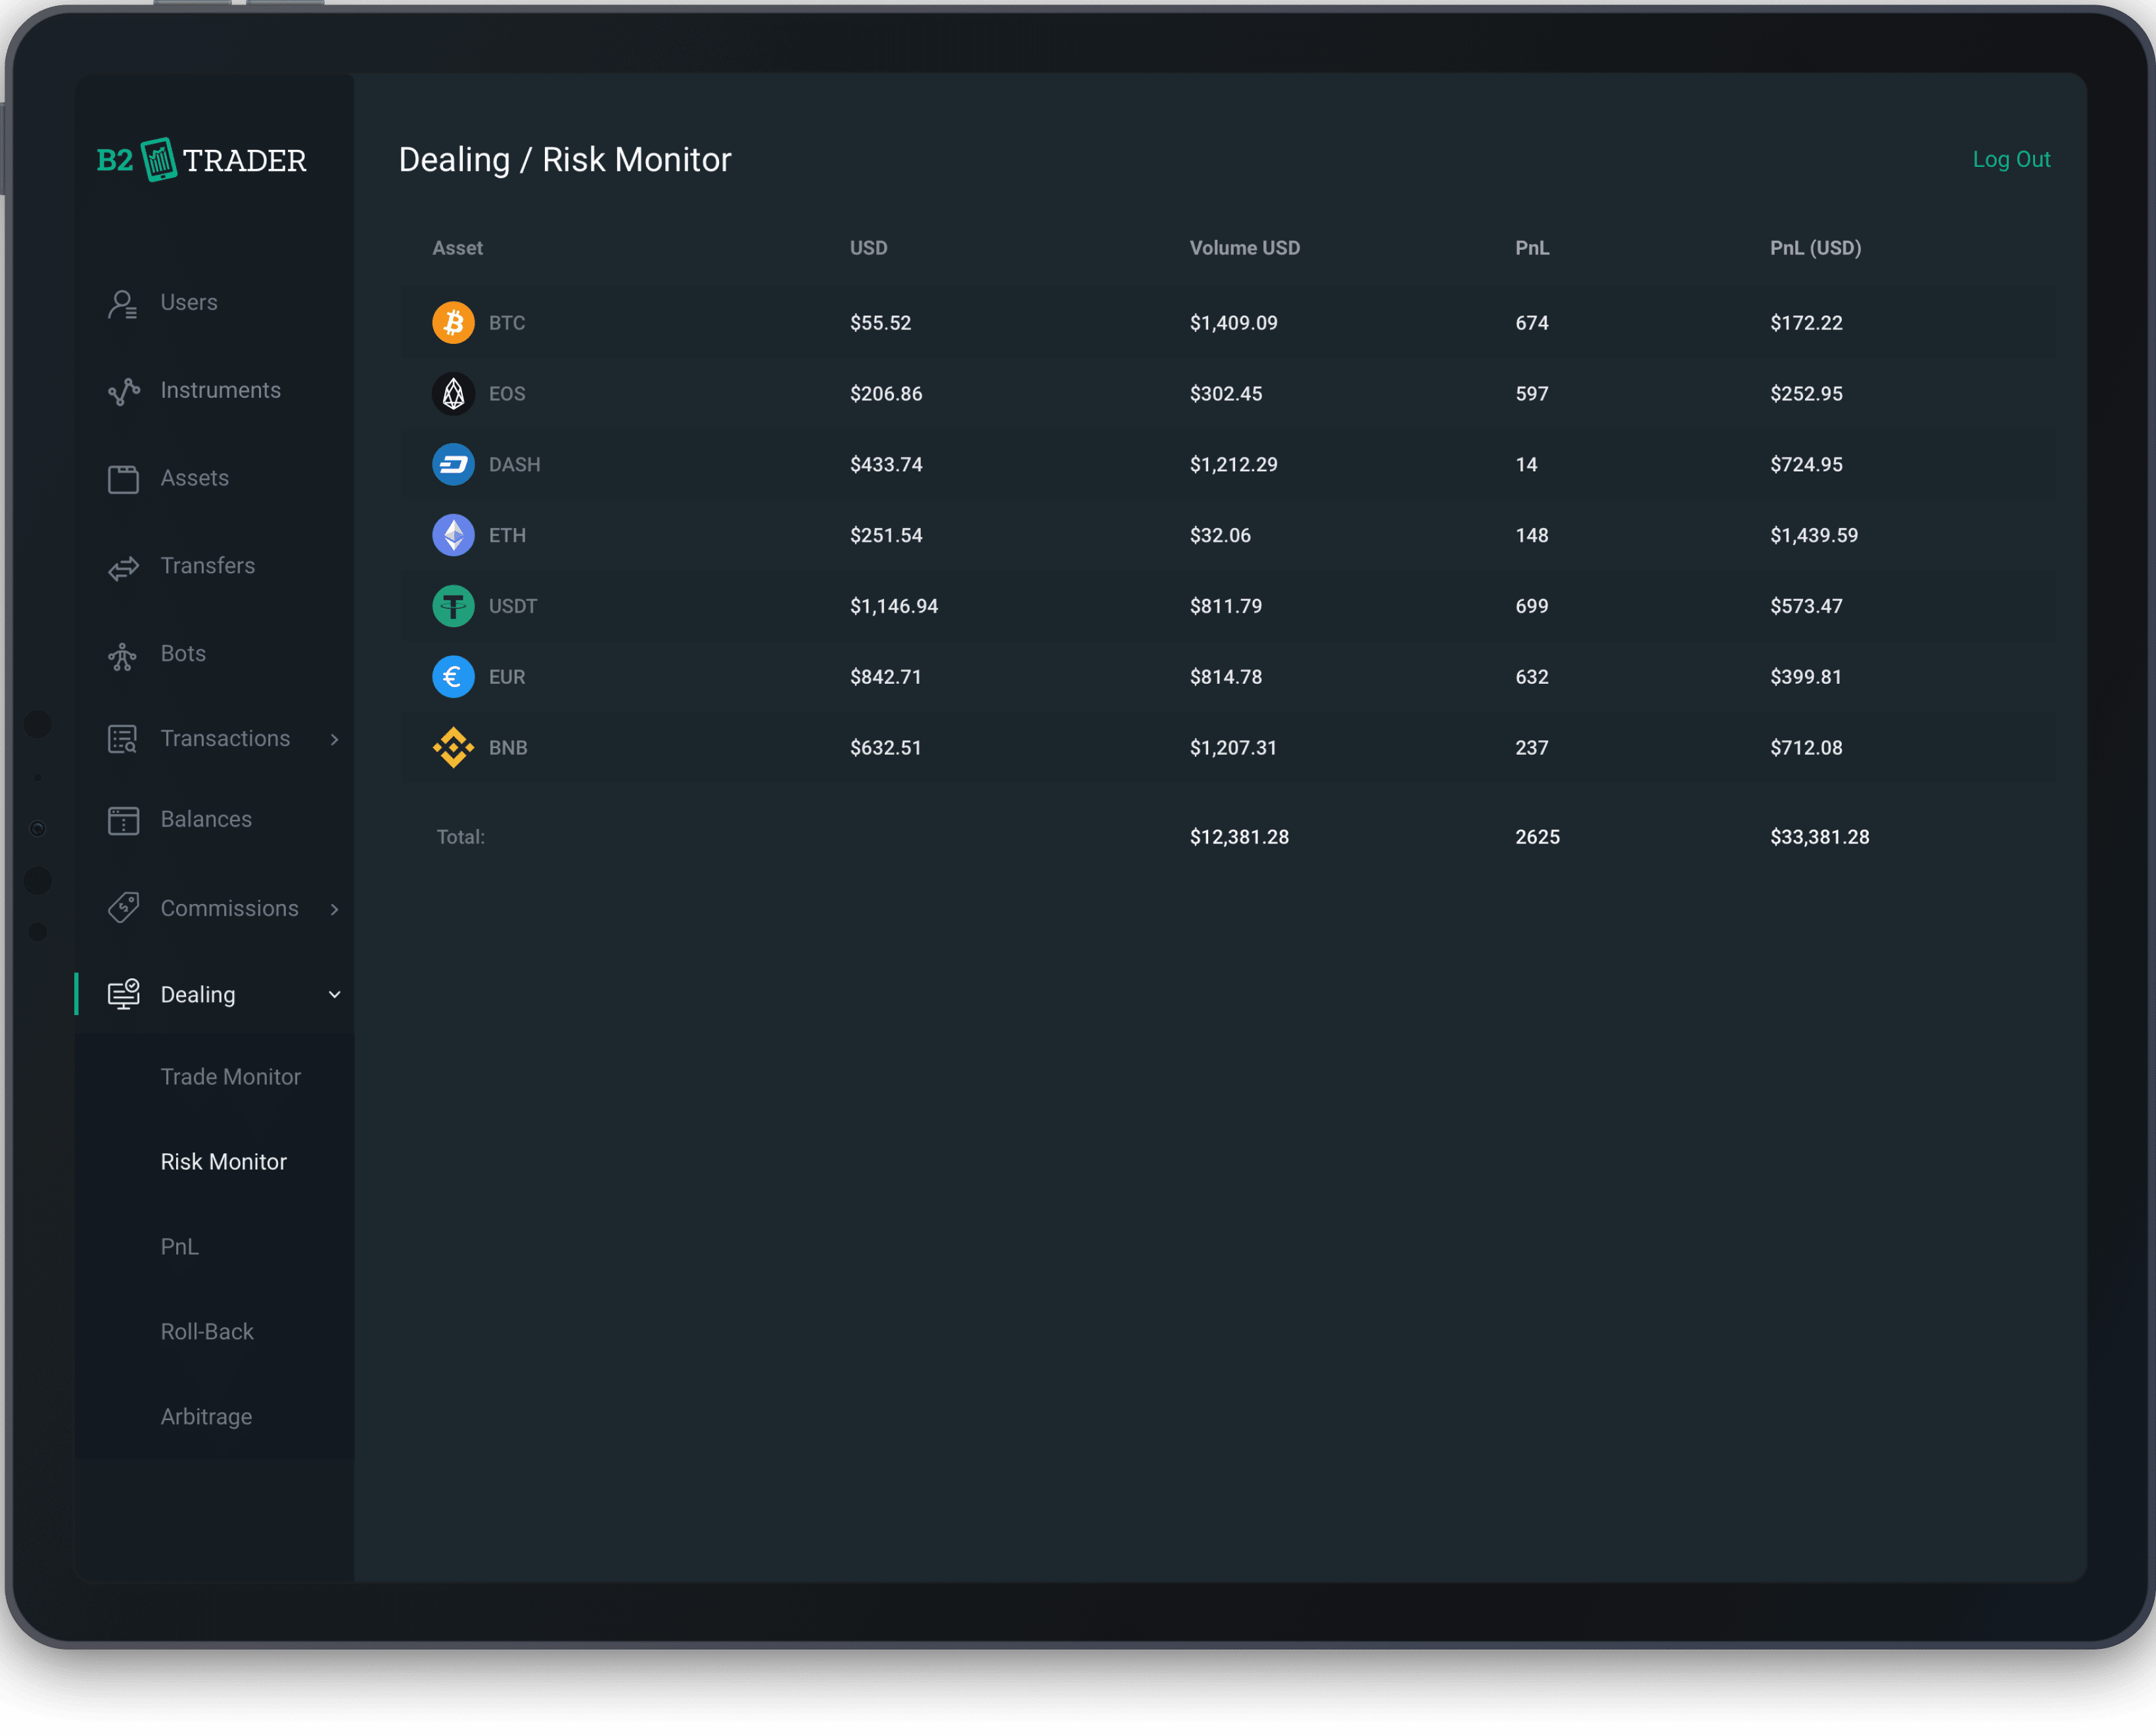Click the USDT asset label
Viewport: 2156px width, 1735px height.
pyautogui.click(x=512, y=607)
